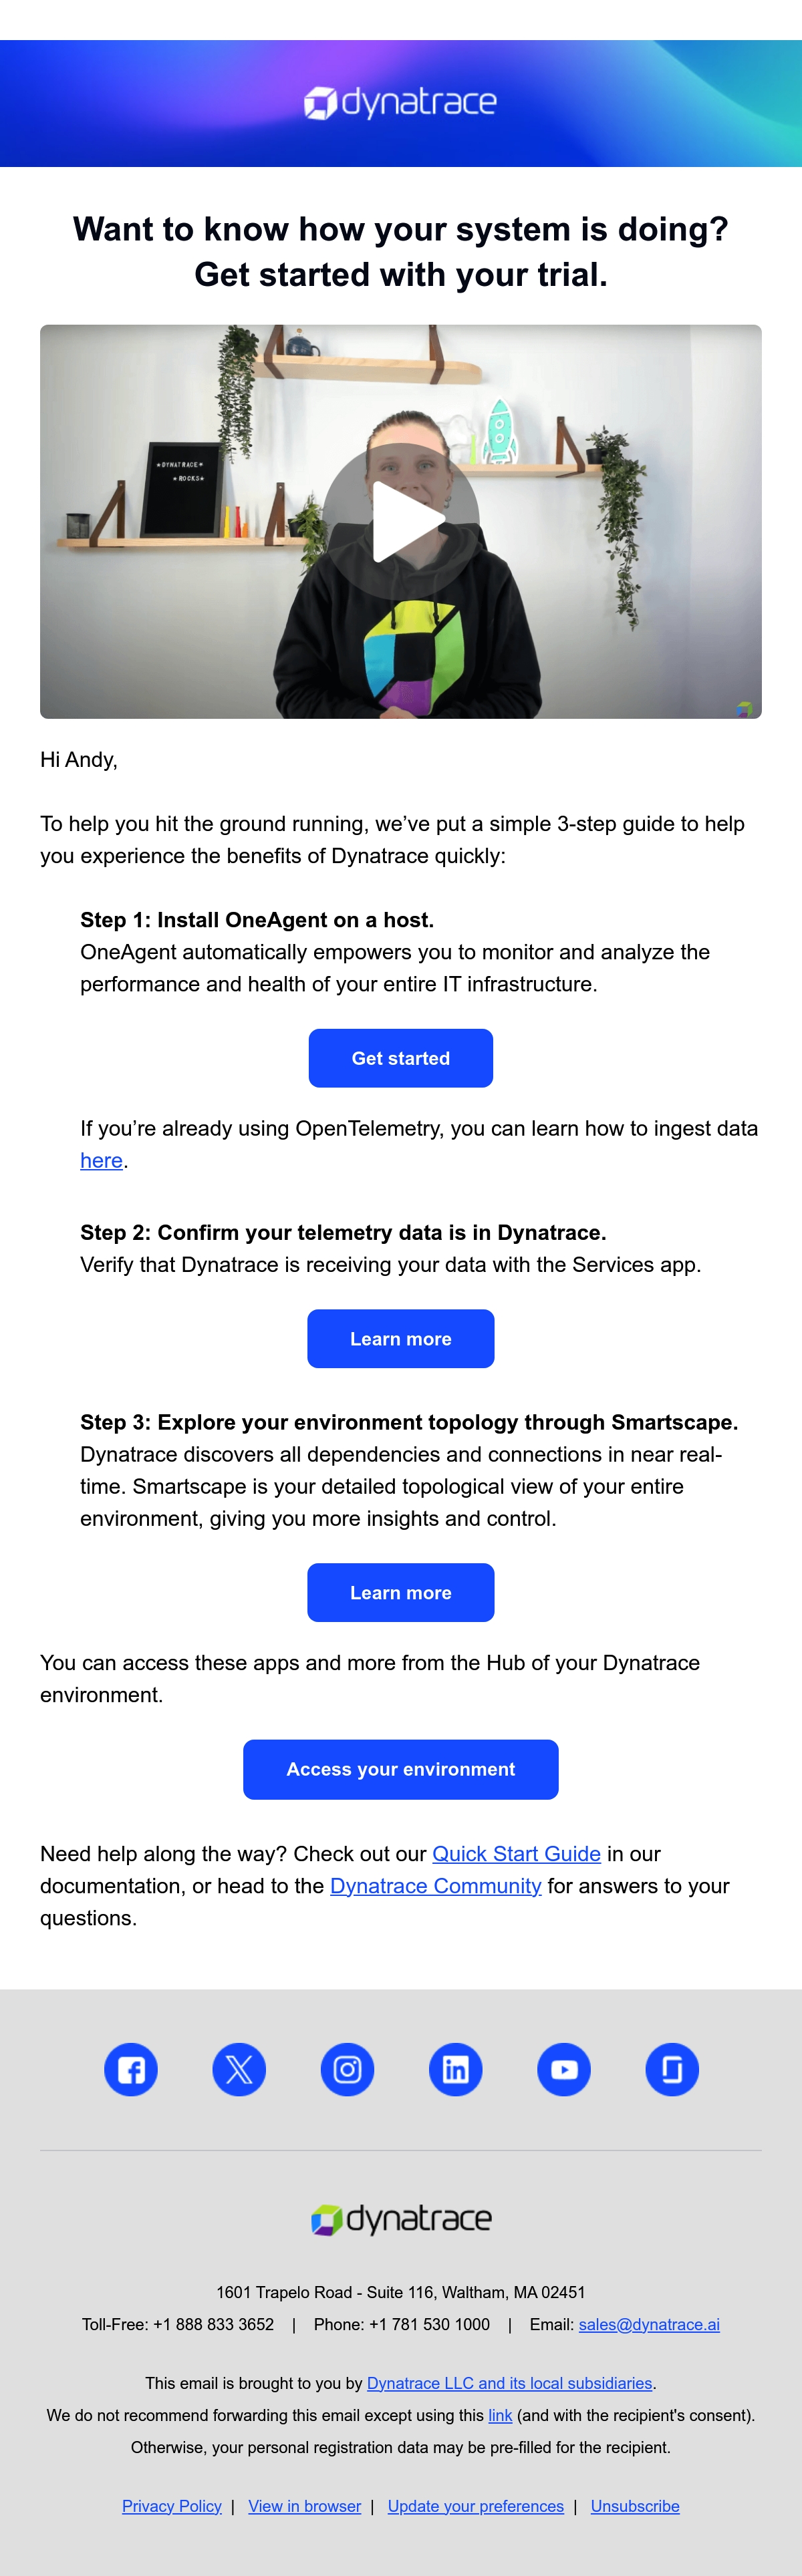Click Learn more under Step 3
The image size is (802, 2576).
tap(401, 1593)
